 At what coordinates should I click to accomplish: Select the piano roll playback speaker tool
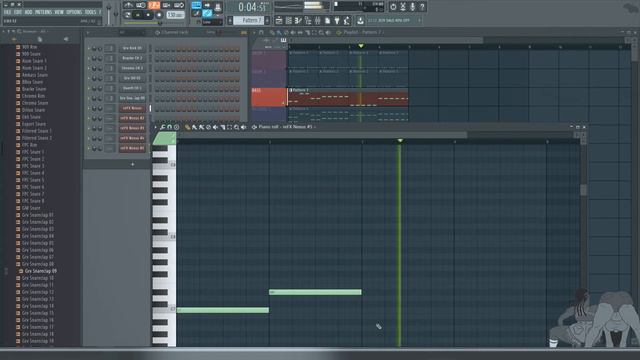(x=244, y=127)
